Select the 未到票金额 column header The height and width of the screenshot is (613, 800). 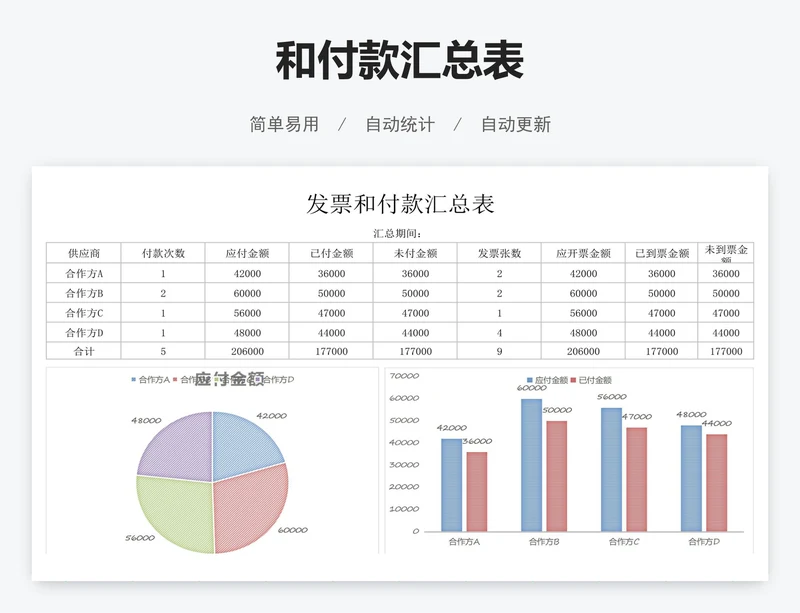coord(726,253)
